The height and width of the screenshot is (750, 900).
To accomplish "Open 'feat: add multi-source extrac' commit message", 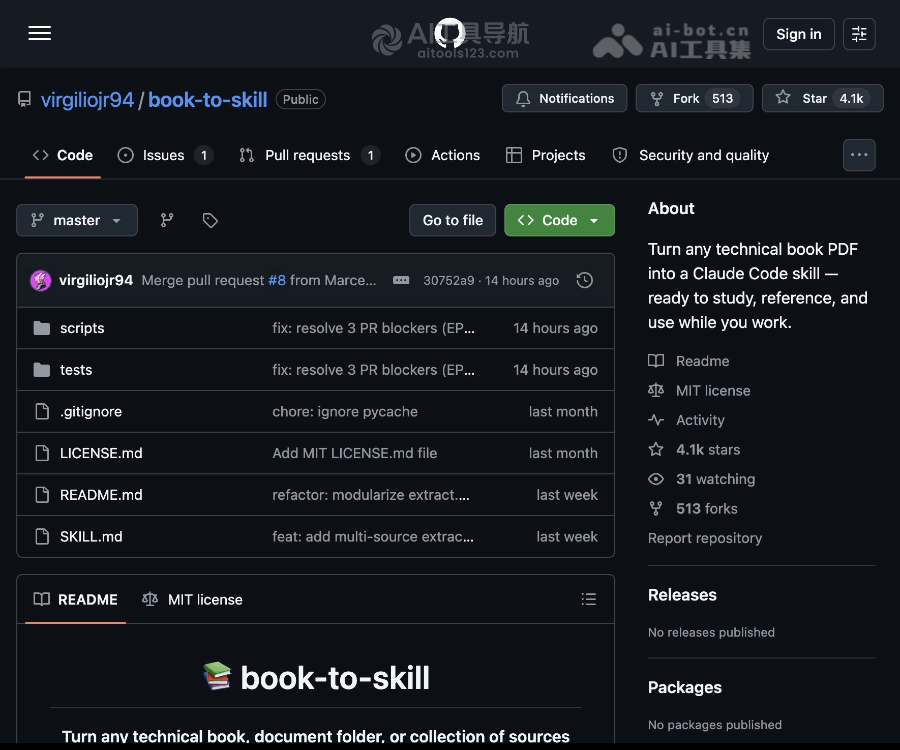I will (373, 537).
